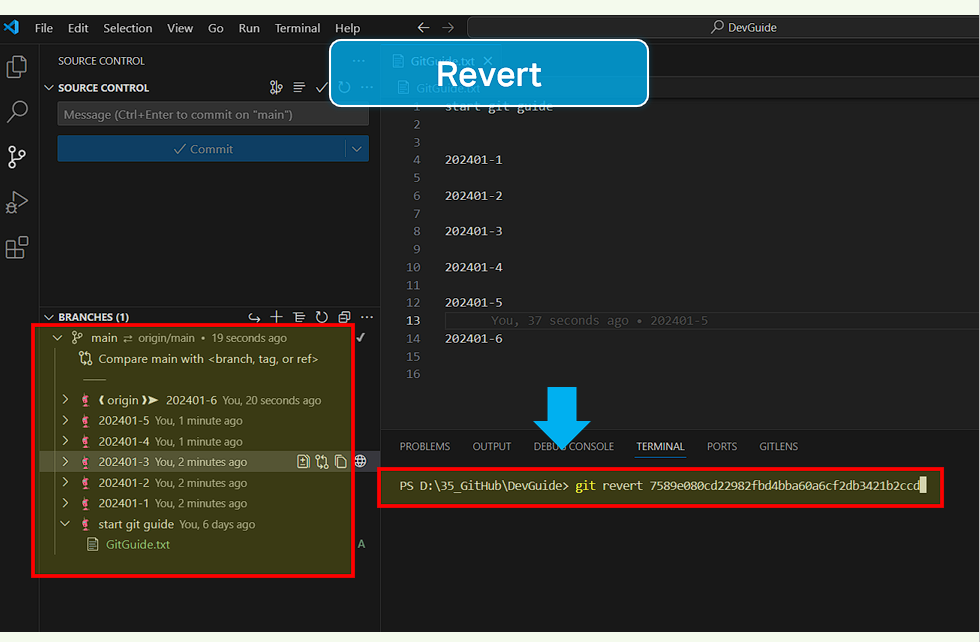Toggle list/tree view icon in Source Control header

[299, 88]
